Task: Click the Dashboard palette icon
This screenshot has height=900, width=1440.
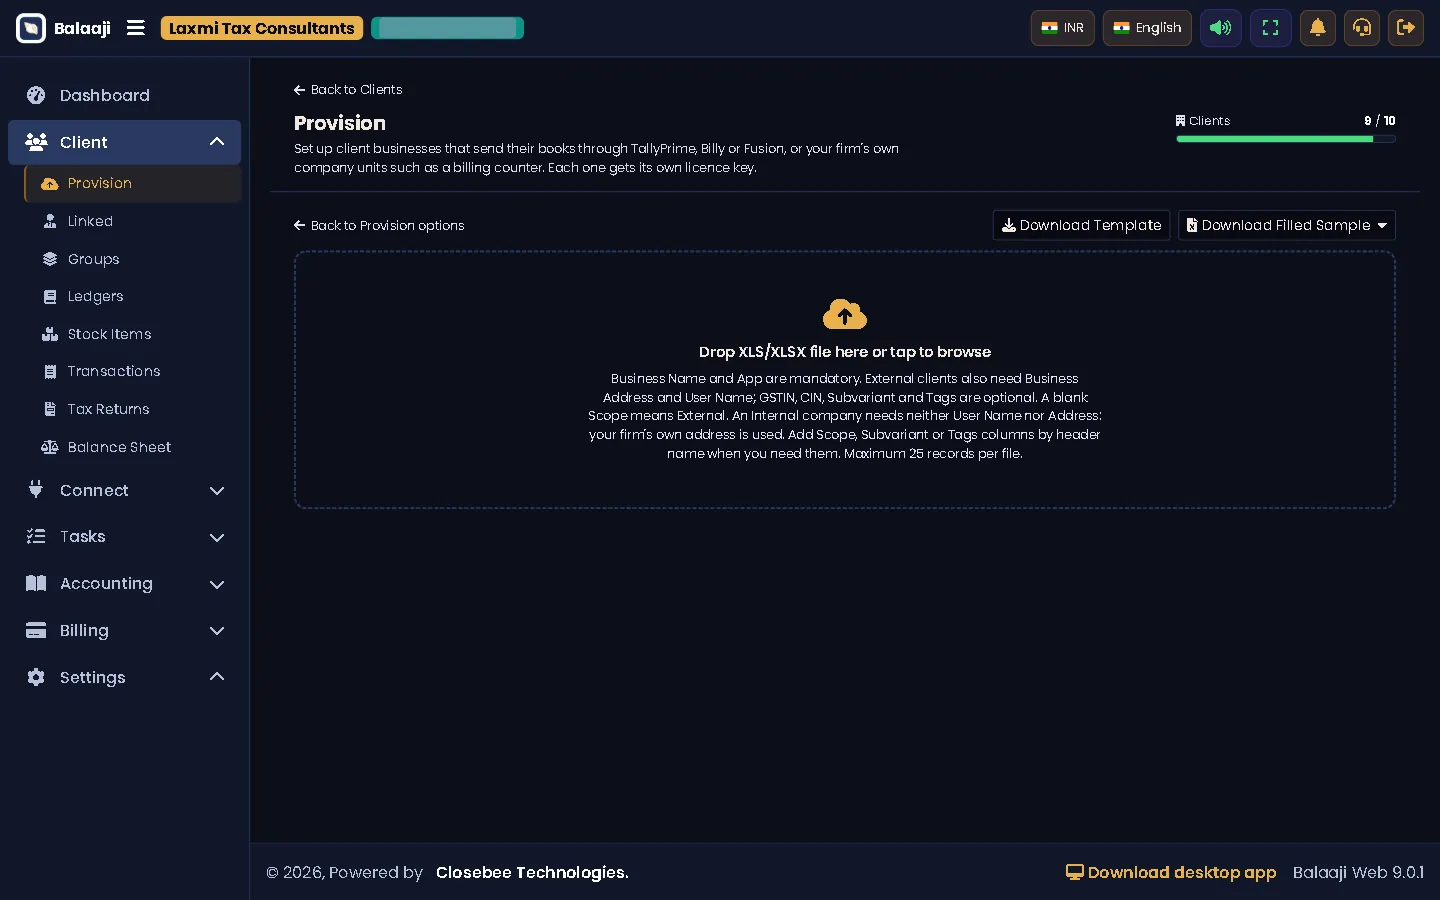Action: [36, 96]
